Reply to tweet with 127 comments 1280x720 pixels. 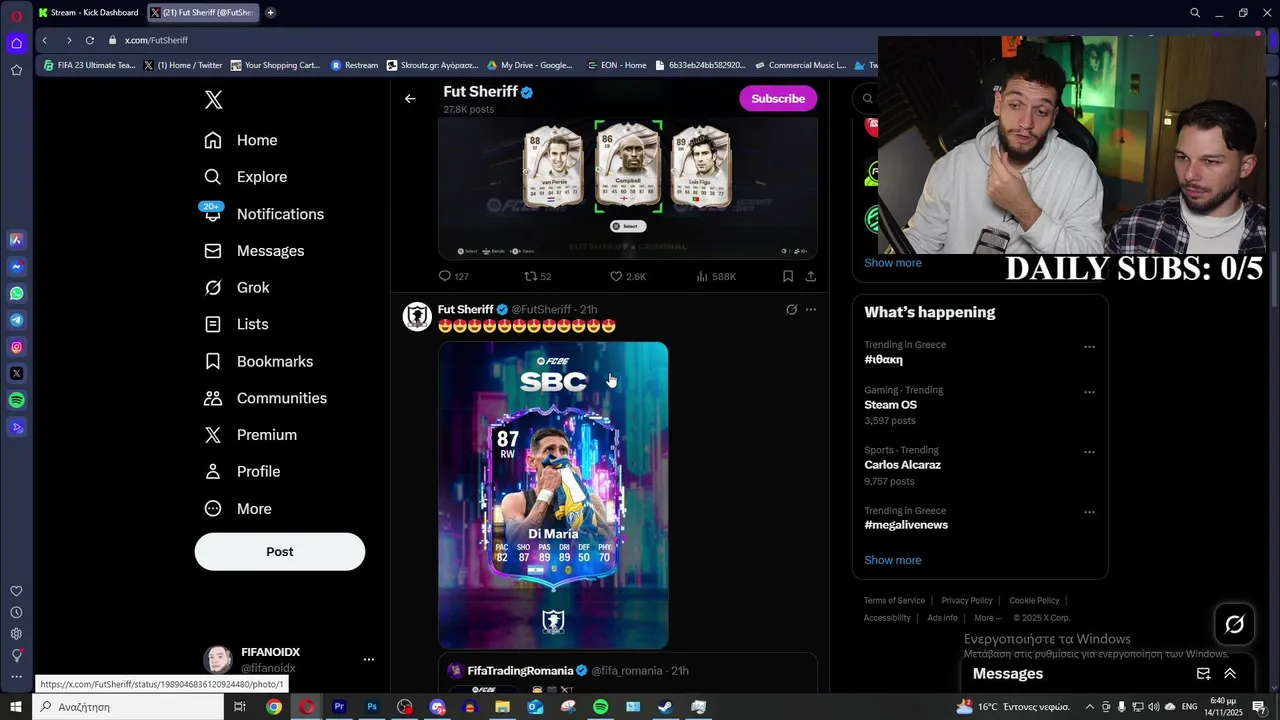coord(453,277)
